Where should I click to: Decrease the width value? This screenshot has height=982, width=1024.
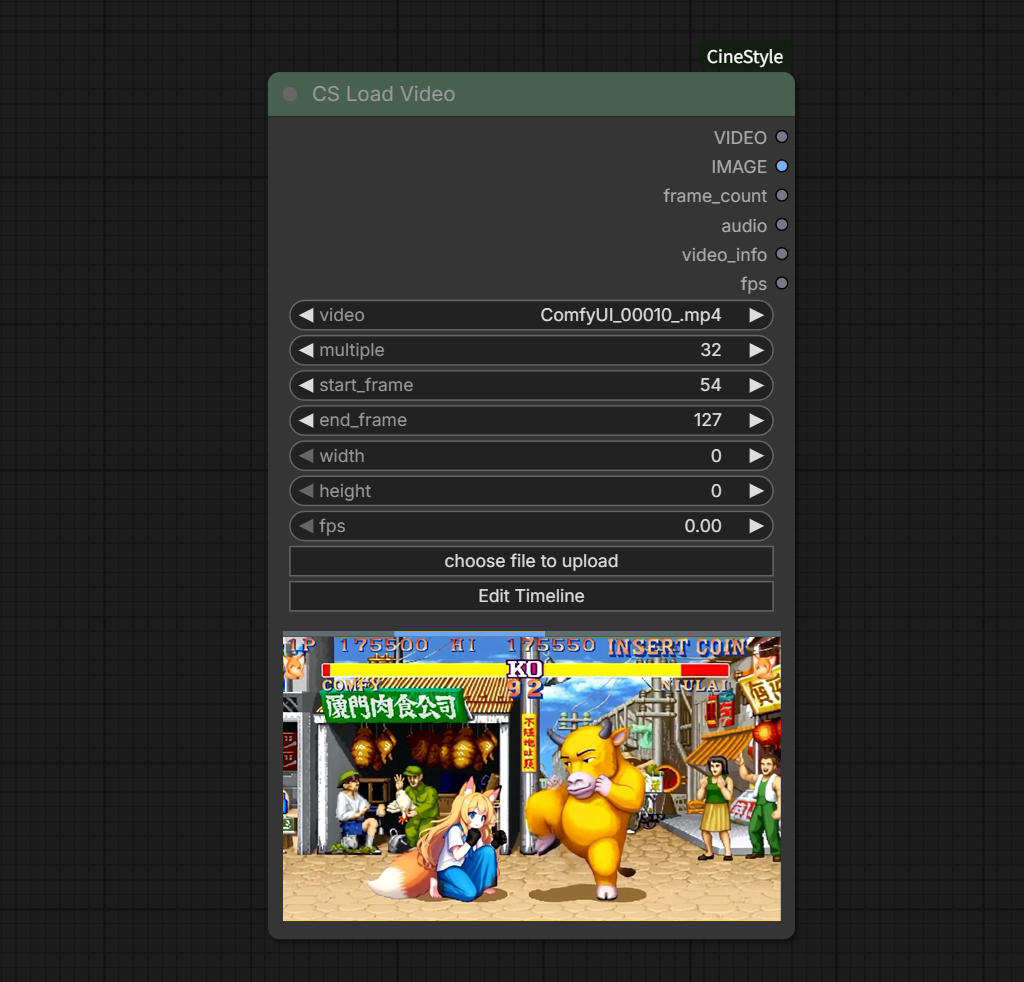point(306,455)
